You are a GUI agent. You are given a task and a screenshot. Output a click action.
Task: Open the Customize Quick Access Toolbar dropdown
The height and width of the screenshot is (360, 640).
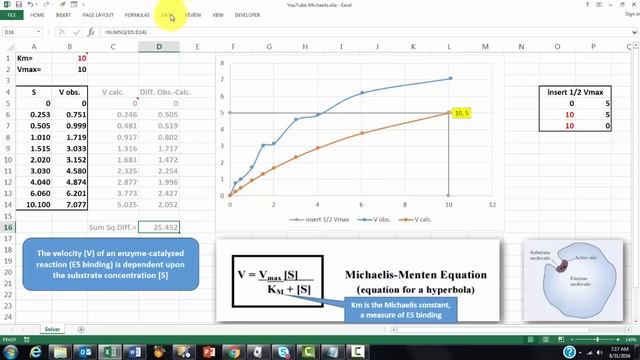(x=83, y=5)
